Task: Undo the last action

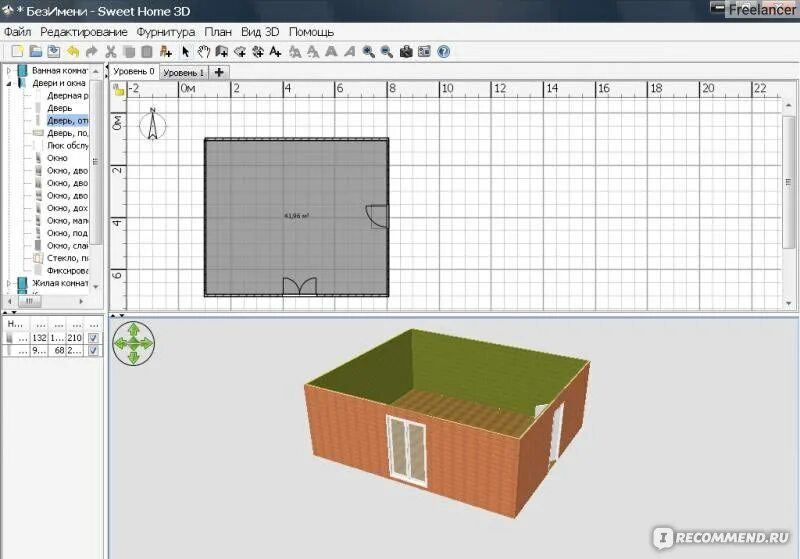Action: pos(73,52)
